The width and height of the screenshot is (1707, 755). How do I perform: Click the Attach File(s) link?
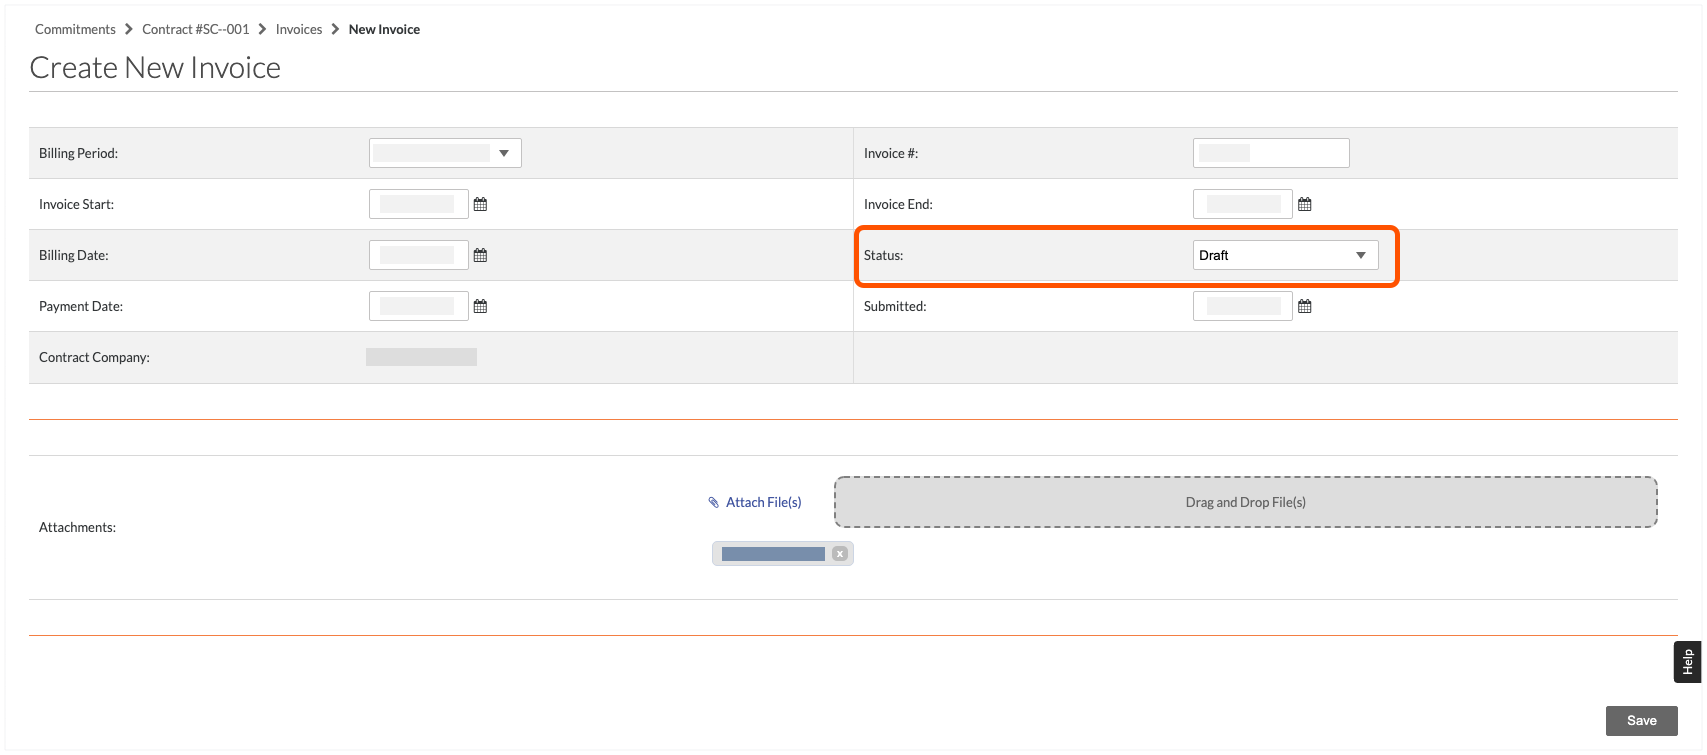[x=763, y=502]
